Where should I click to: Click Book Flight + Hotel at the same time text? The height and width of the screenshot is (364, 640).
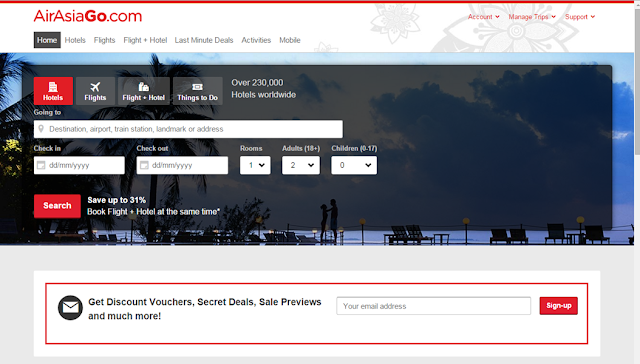click(x=153, y=212)
